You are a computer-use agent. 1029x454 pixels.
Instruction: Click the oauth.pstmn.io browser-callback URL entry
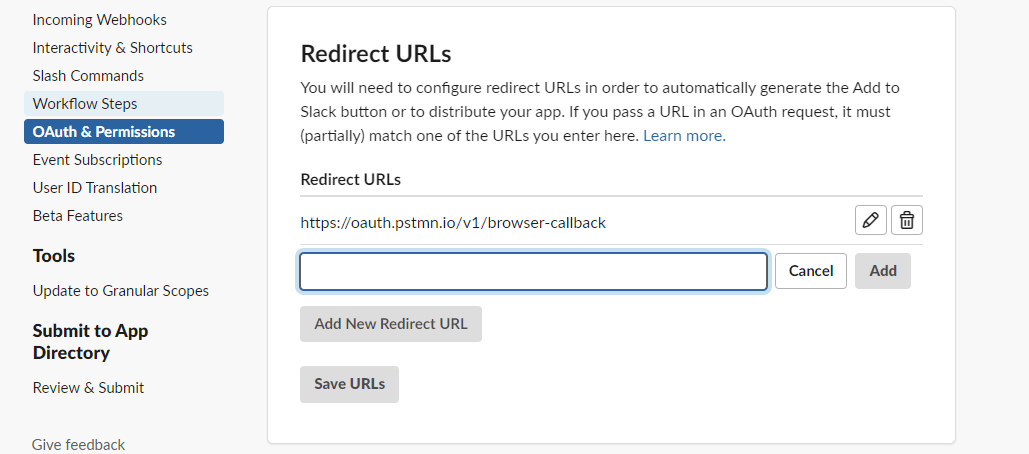point(453,222)
